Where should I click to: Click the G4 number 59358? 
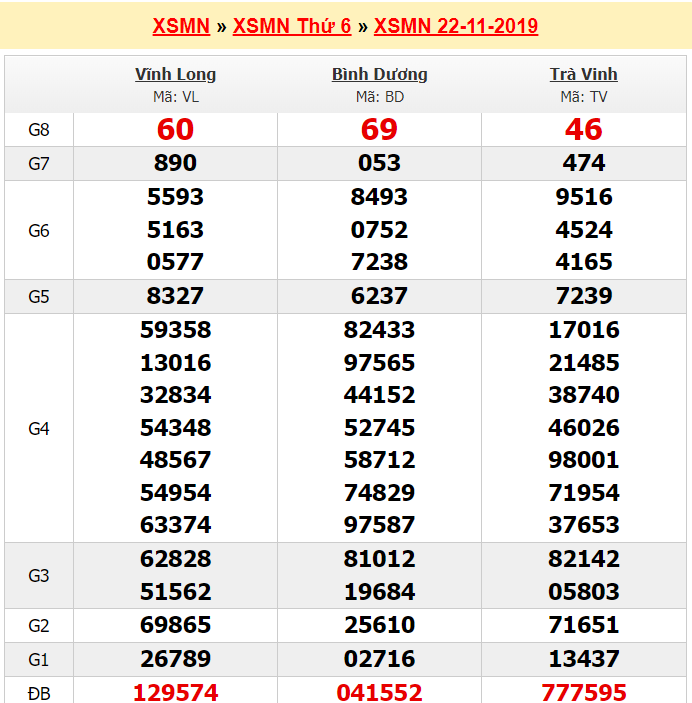pyautogui.click(x=175, y=330)
